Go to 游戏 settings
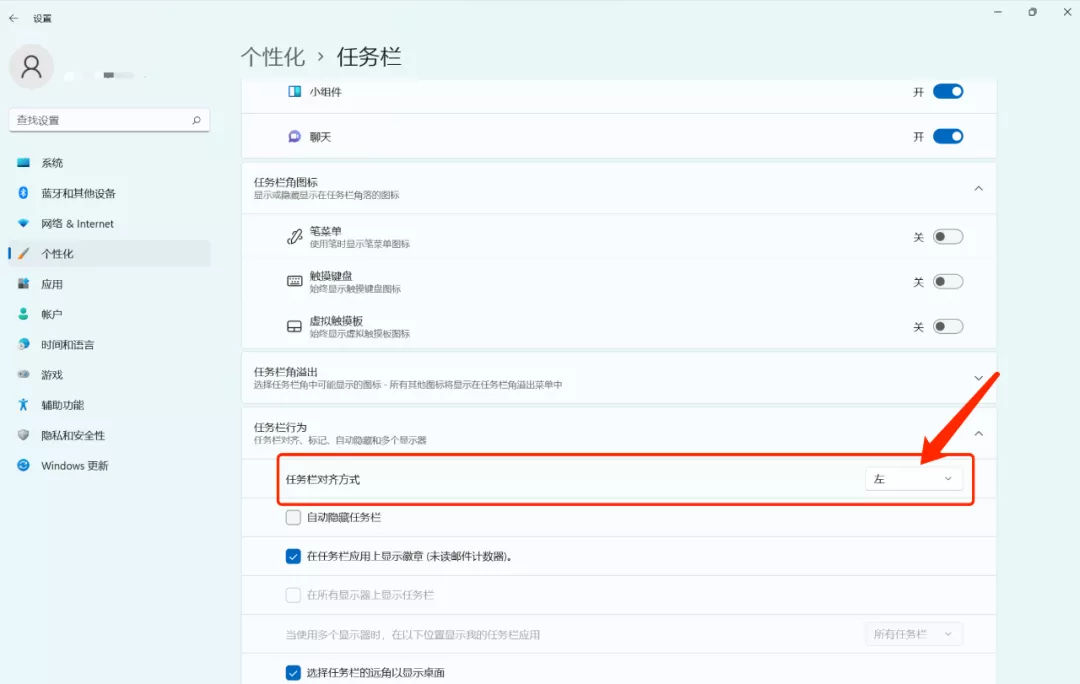1080x684 pixels. click(110, 375)
